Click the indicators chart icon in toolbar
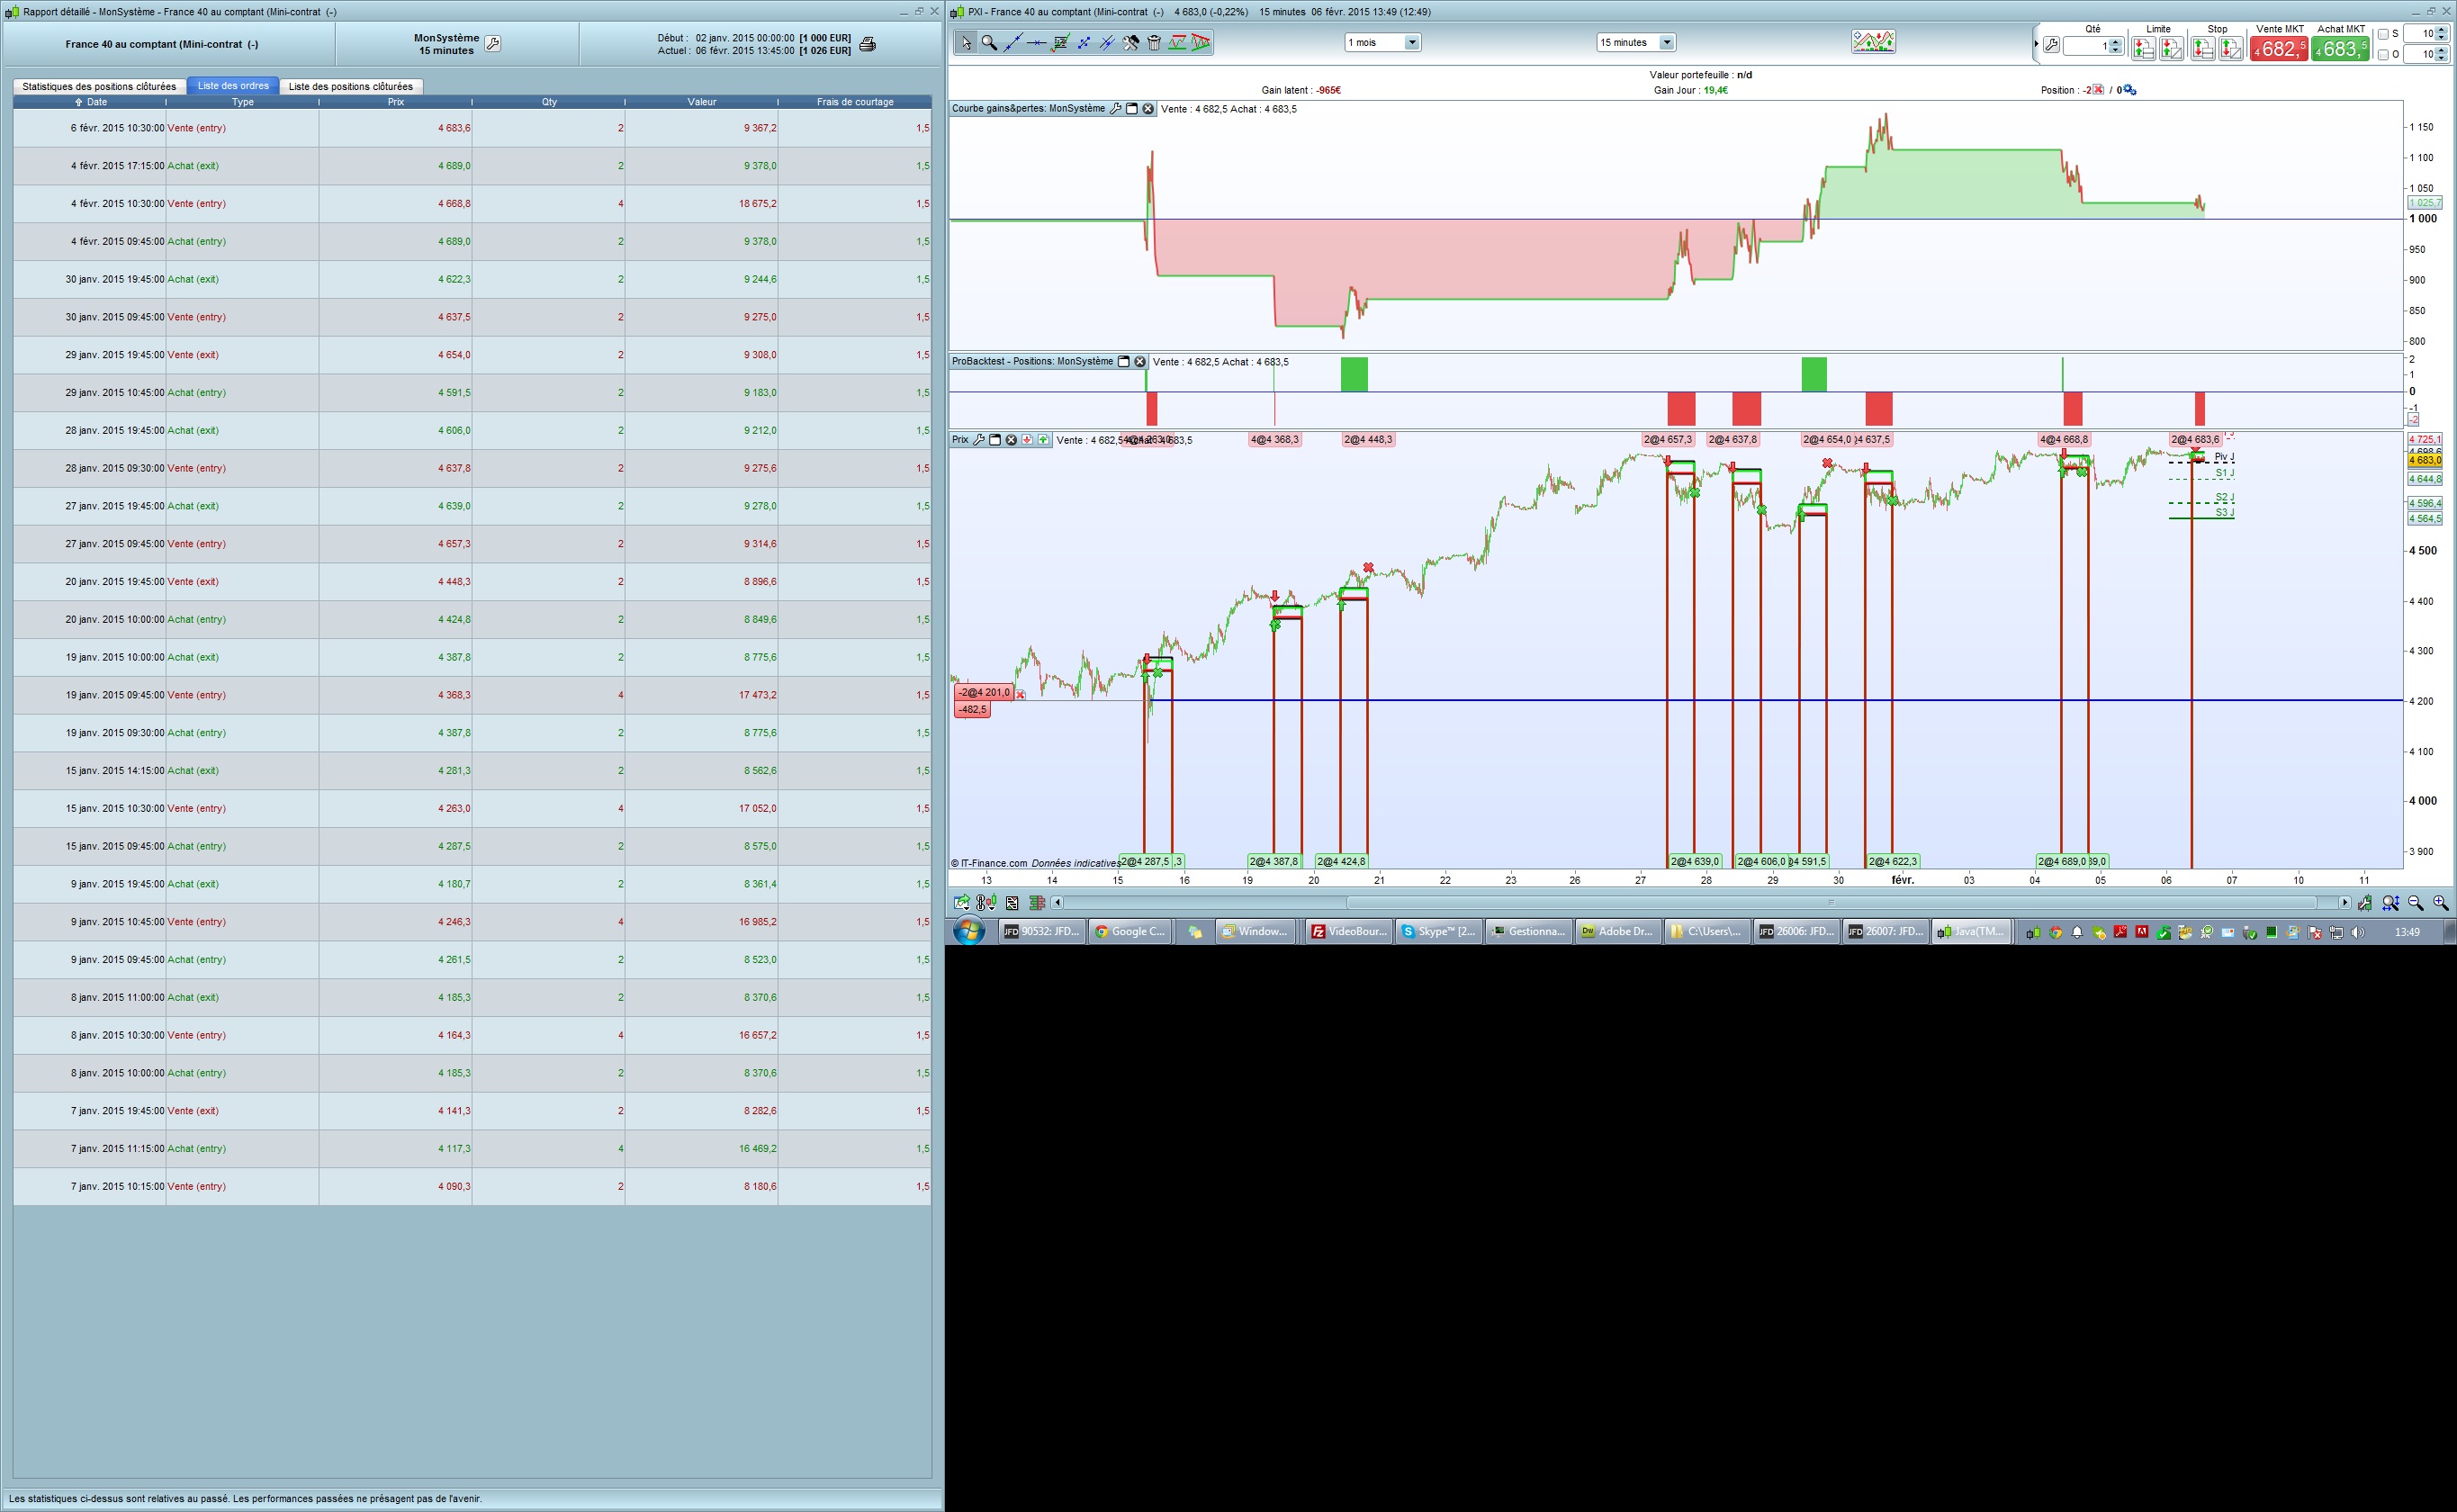The width and height of the screenshot is (2457, 1512). pos(1872,42)
